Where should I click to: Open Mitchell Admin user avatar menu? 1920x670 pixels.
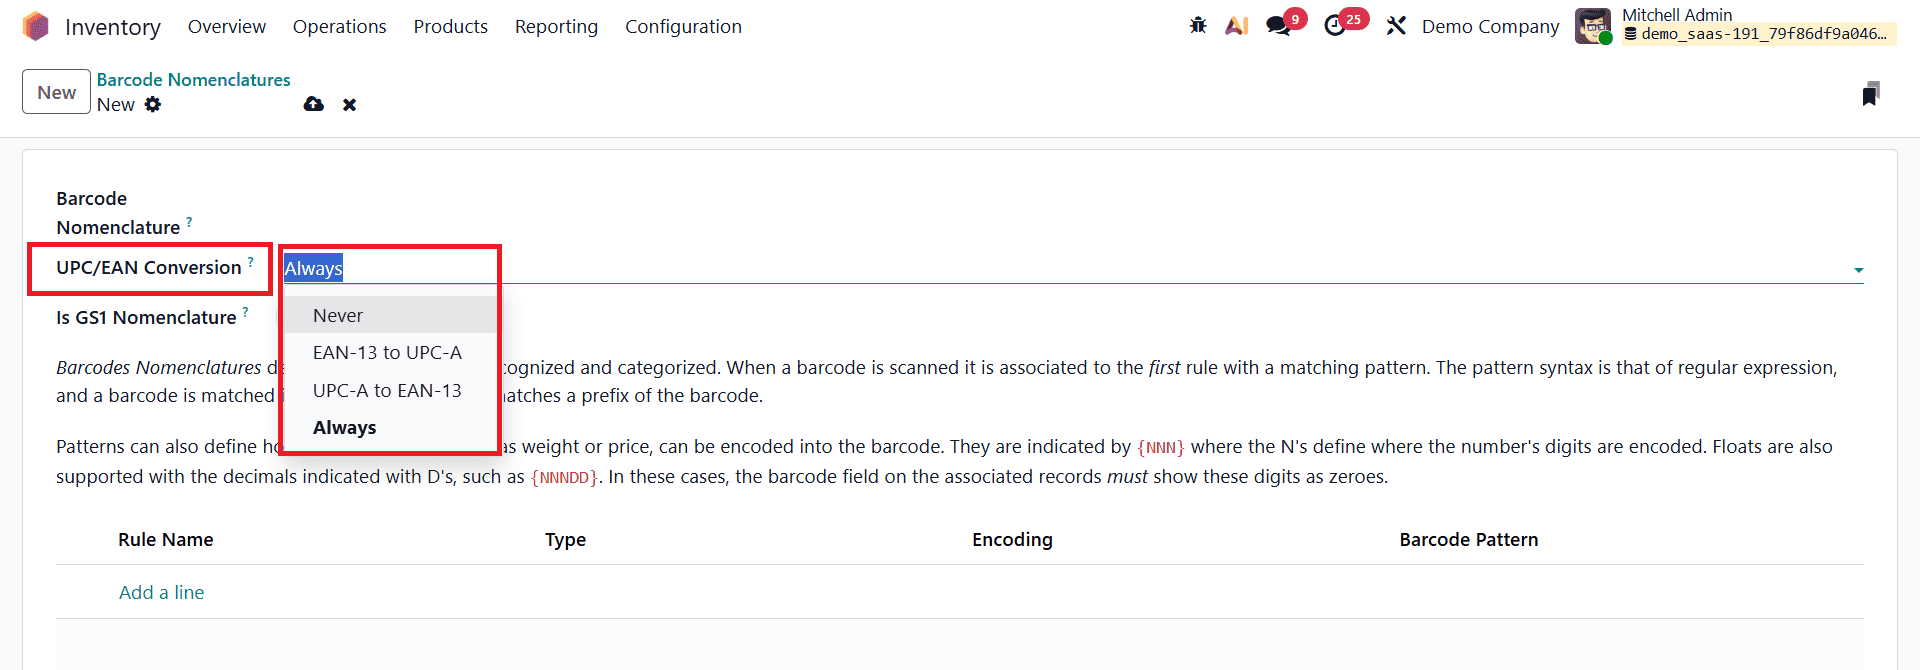1593,26
